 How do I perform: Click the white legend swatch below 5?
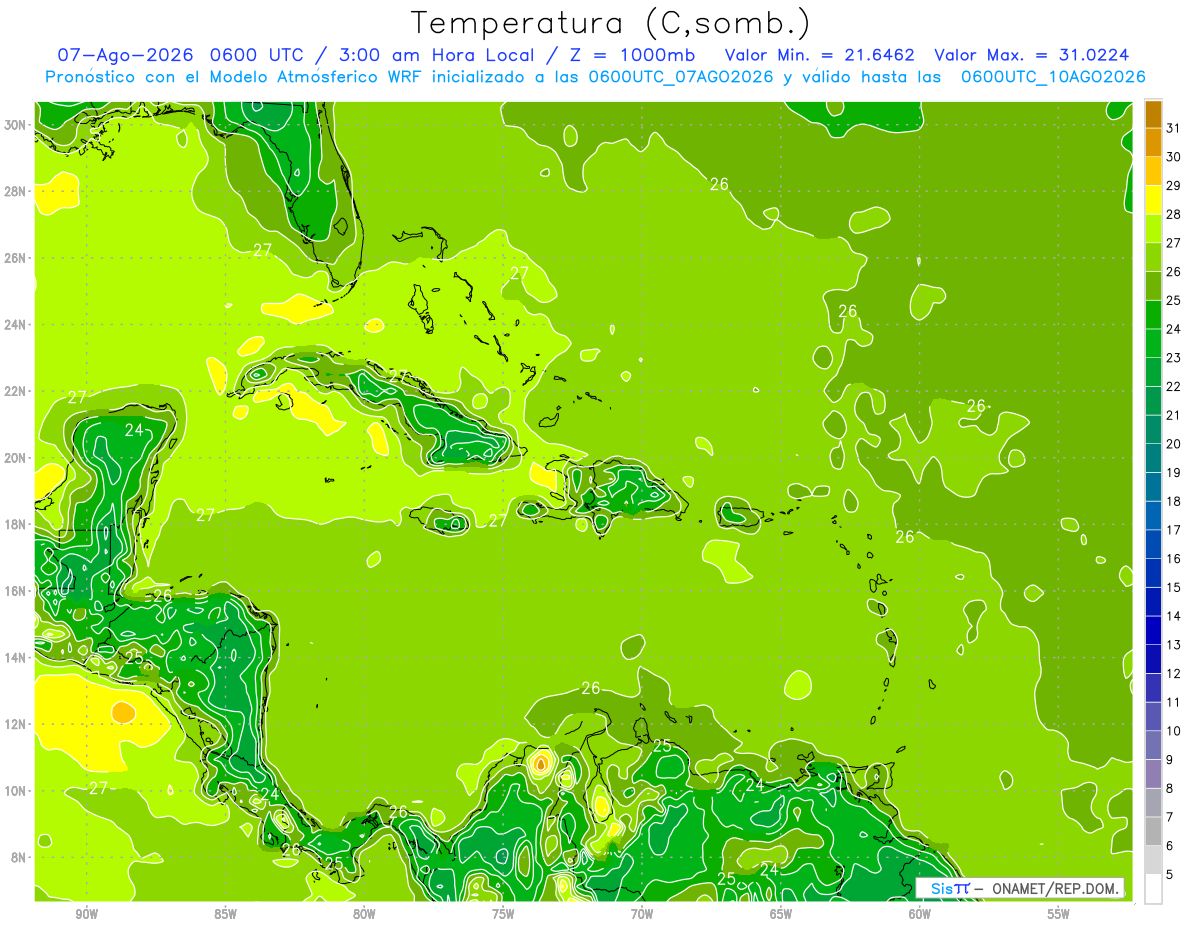(1153, 889)
